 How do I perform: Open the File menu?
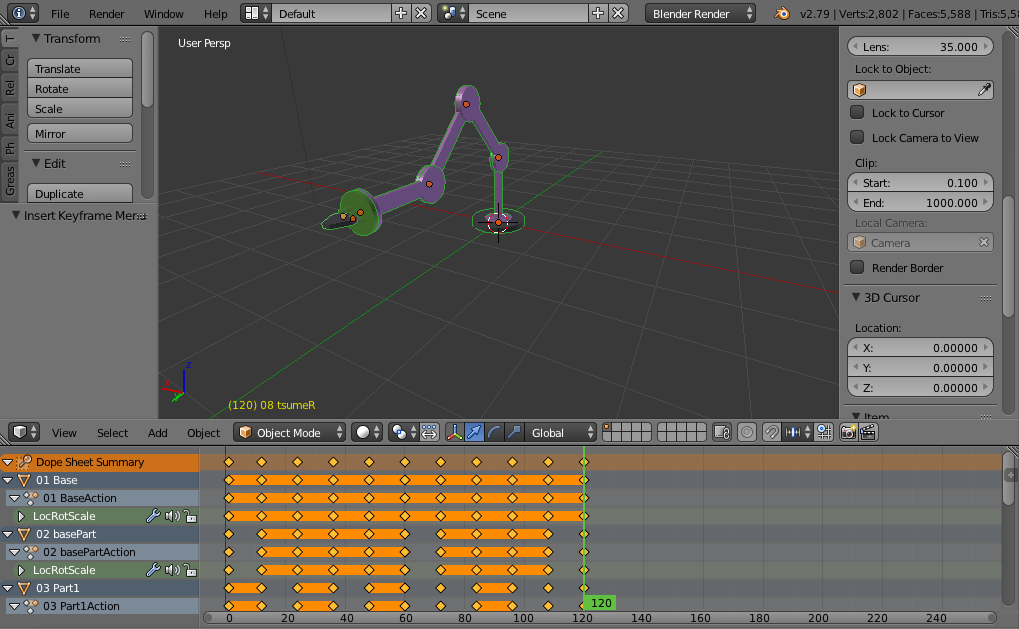[x=60, y=14]
